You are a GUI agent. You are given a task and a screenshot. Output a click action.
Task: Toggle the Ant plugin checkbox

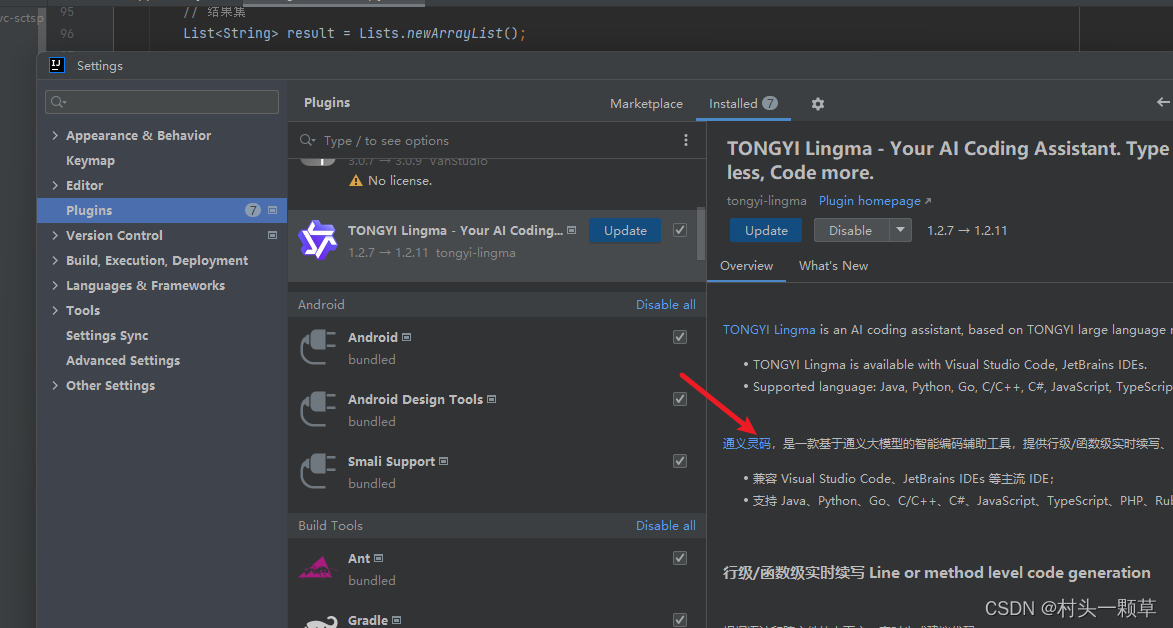(680, 558)
